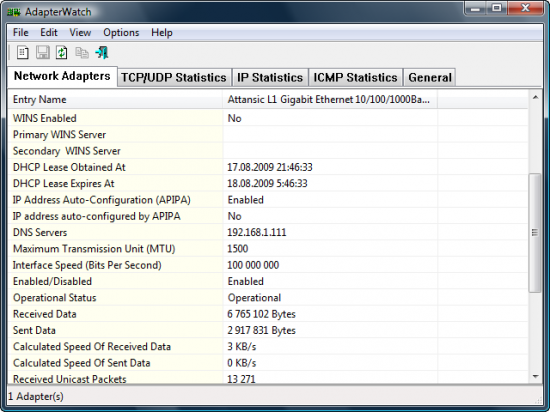550x412 pixels.
Task: Select the Enabled/Disabled row
Action: click(268, 281)
